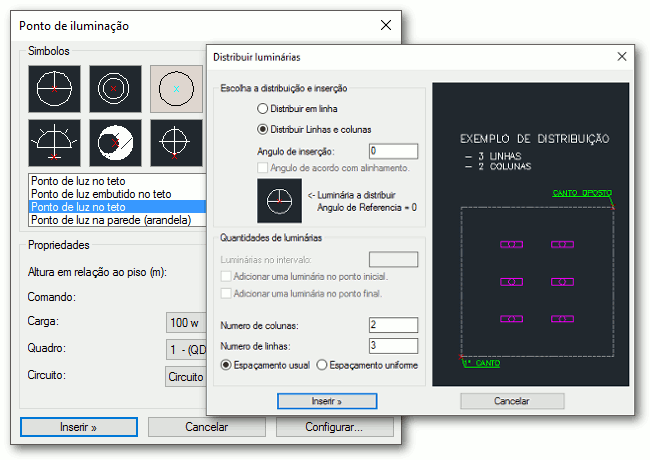
Task: Toggle 'Angulo de acordo com alinhamento' checkbox
Action: click(262, 168)
